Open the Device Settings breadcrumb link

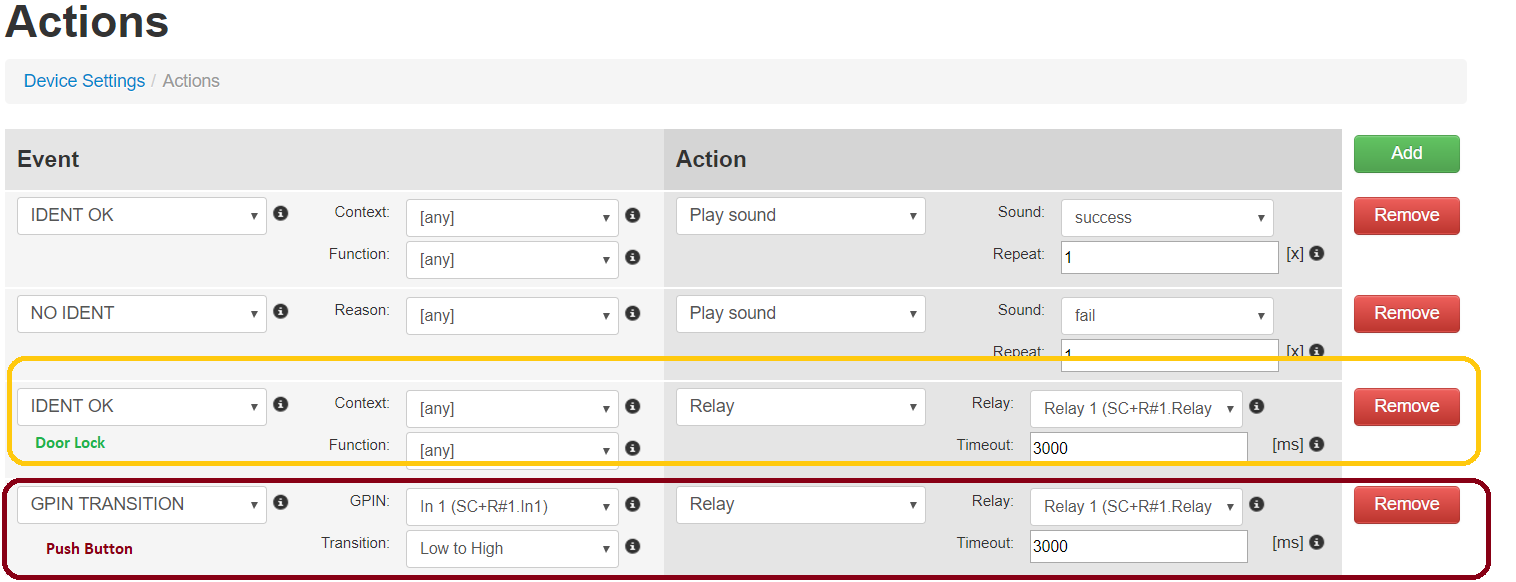pos(84,81)
